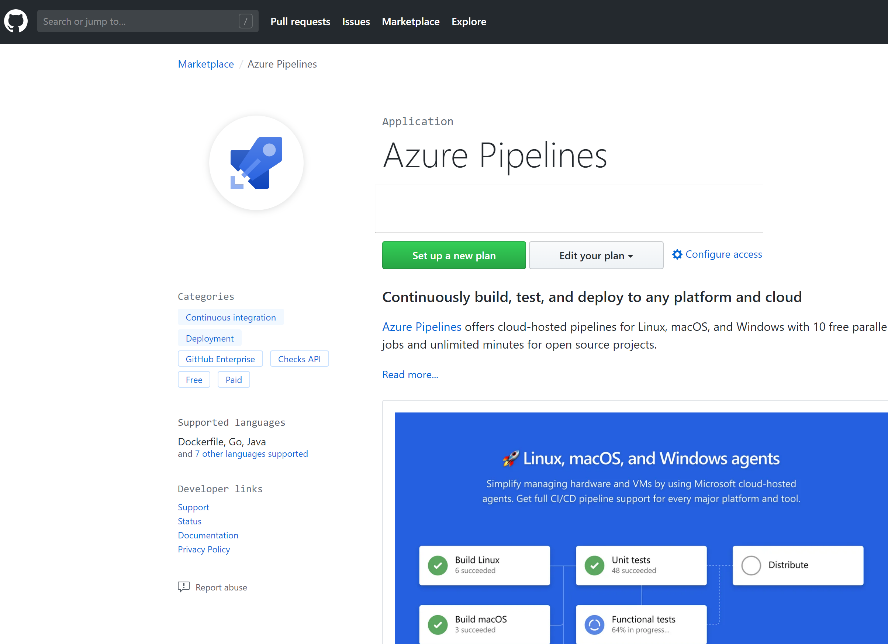Click the Distribute pipeline card
The image size is (888, 644).
[798, 565]
